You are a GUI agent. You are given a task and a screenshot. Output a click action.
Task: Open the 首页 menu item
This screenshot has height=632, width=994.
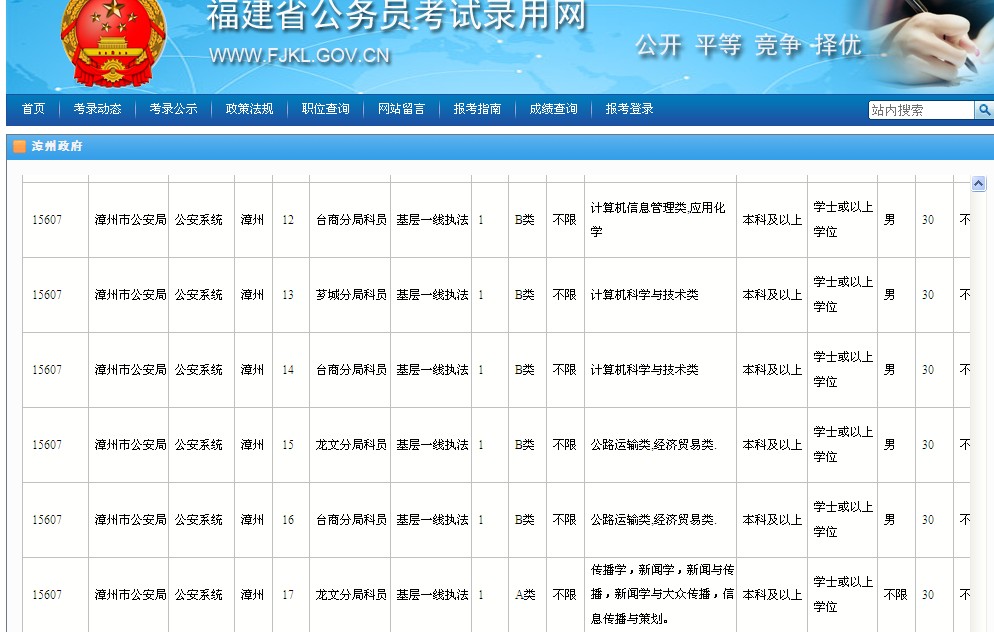(x=33, y=110)
